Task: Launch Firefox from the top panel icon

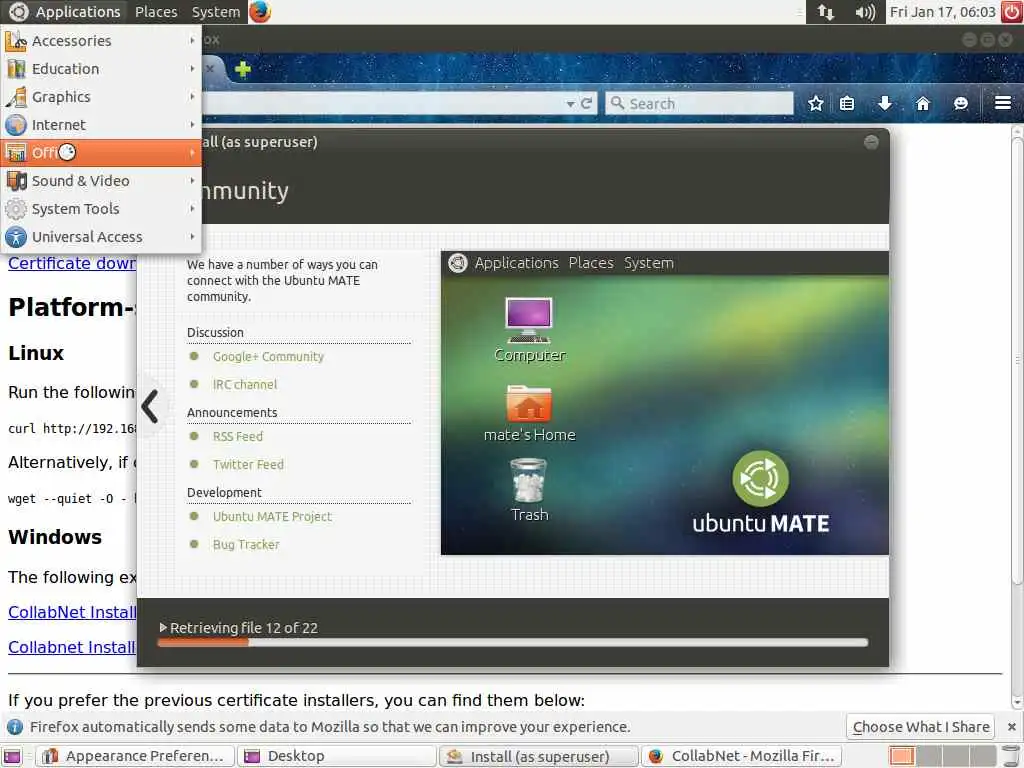Action: point(260,12)
